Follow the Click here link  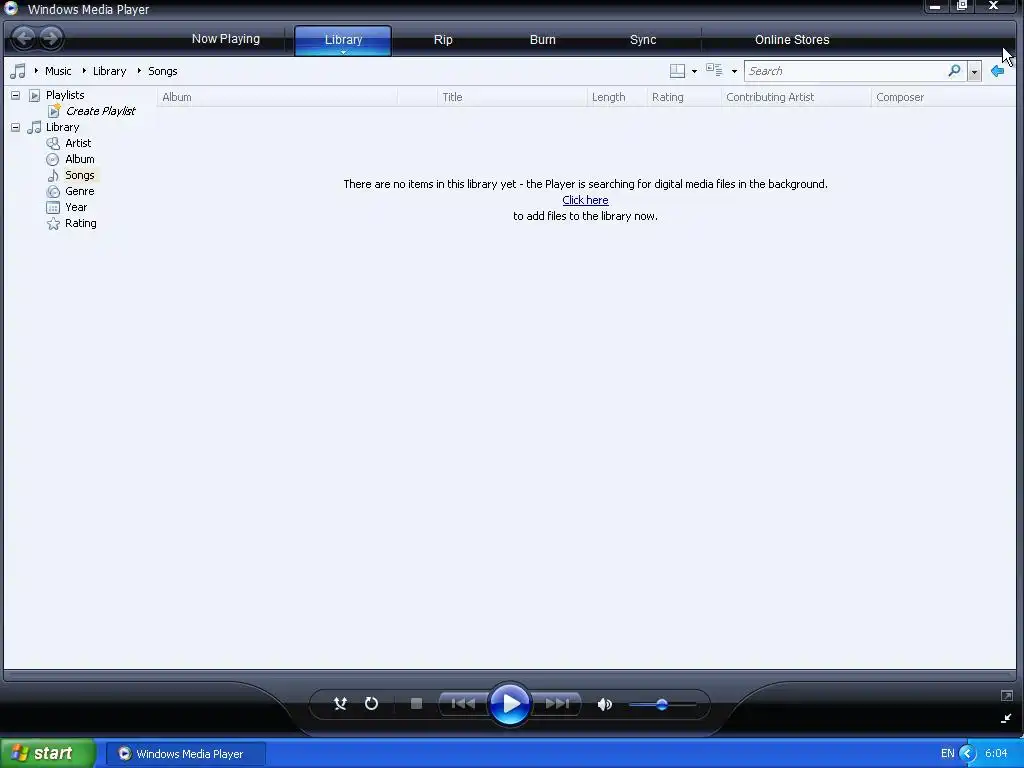coord(585,200)
